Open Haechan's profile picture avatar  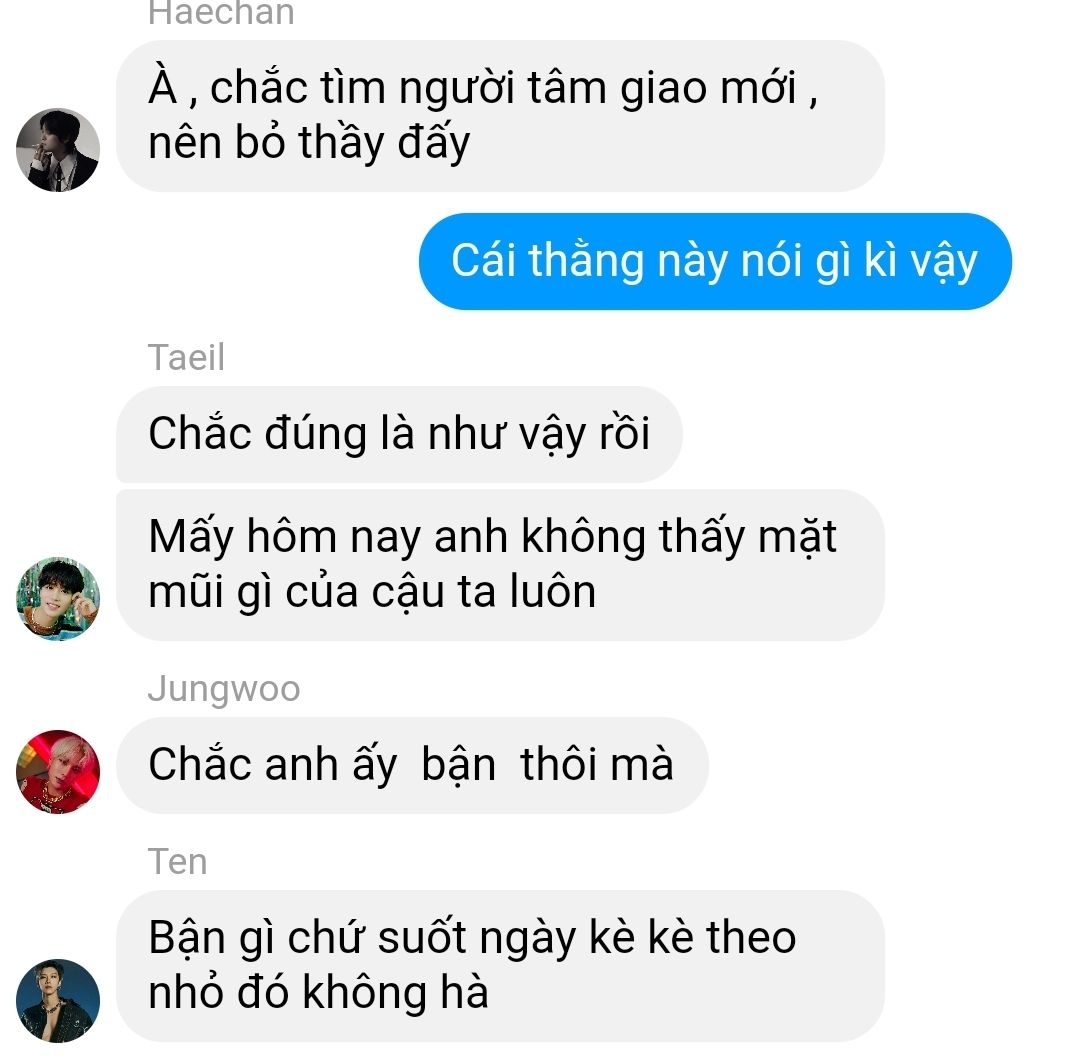(x=58, y=150)
